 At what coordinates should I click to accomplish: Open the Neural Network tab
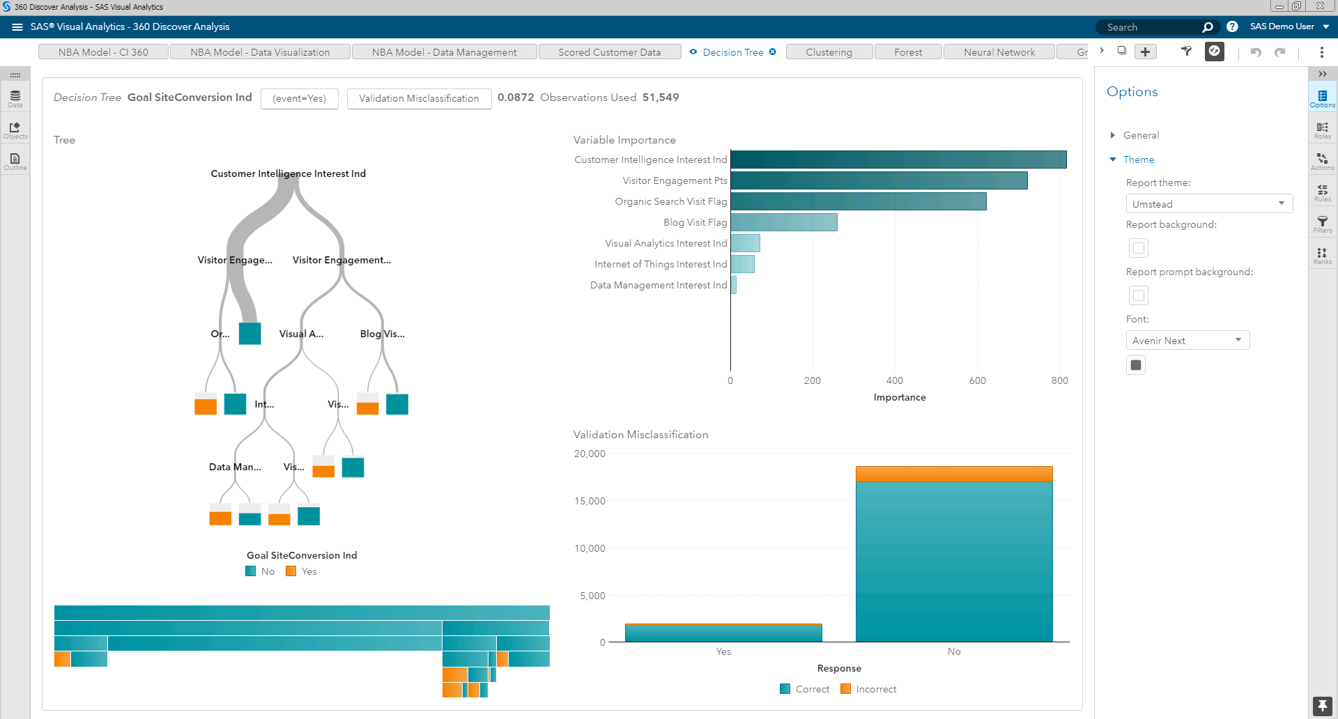(x=998, y=52)
